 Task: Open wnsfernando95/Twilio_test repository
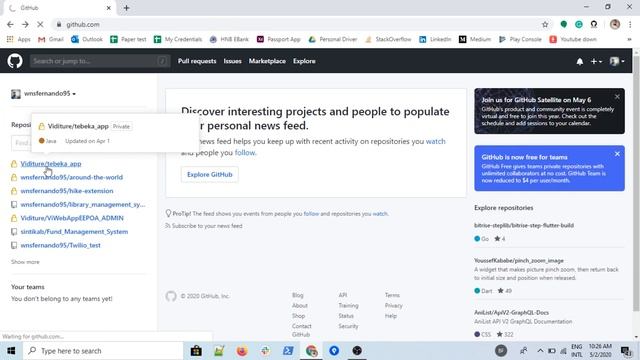(x=60, y=245)
